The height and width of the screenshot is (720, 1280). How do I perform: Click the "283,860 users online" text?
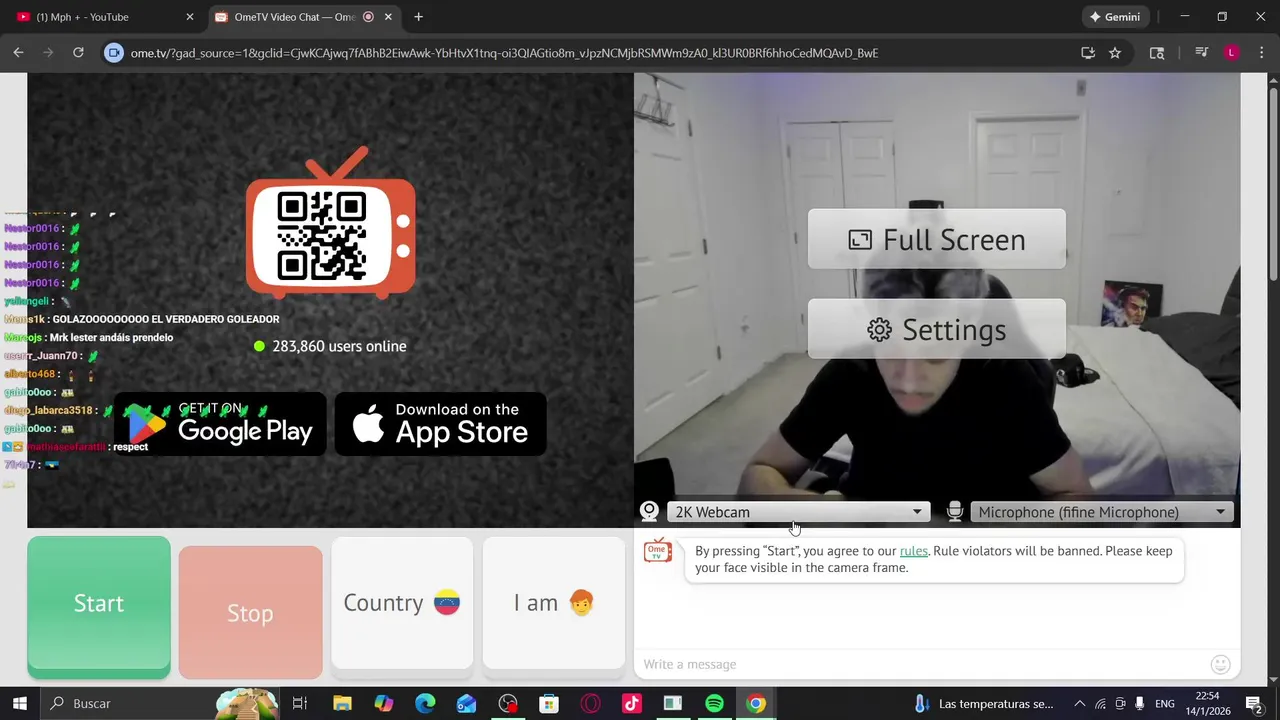(339, 346)
